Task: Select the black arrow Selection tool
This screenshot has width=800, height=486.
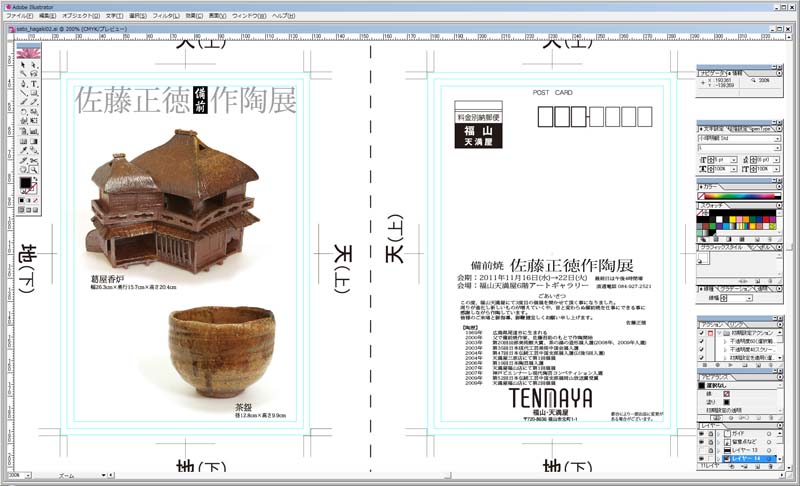Action: pyautogui.click(x=23, y=65)
